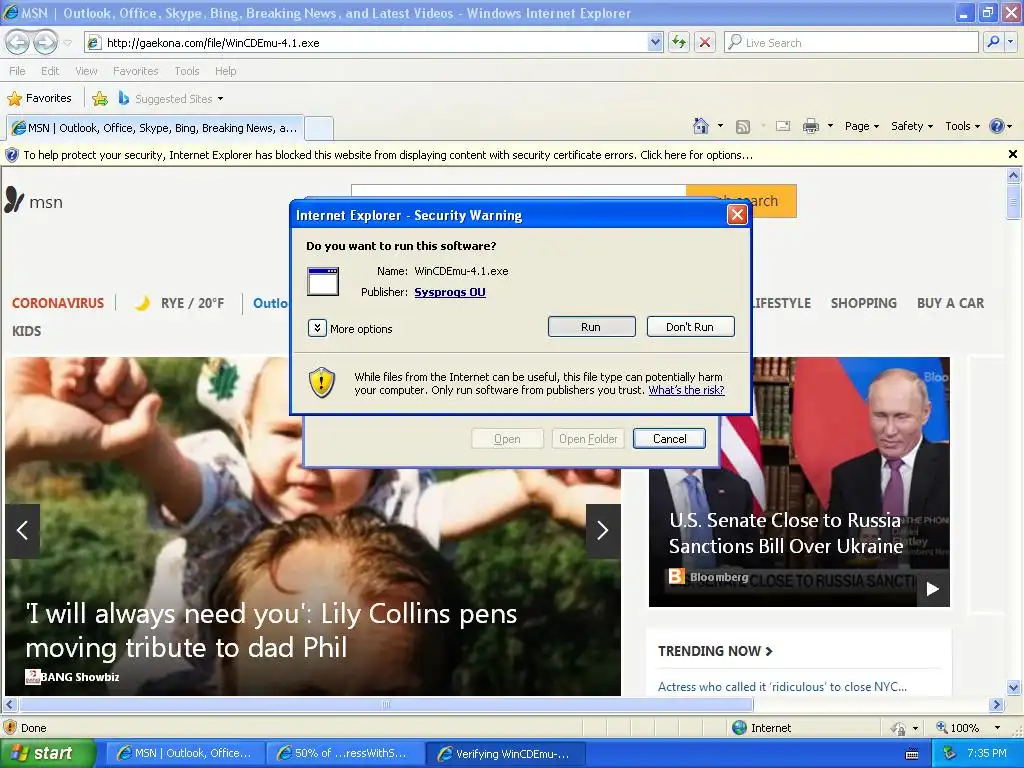Open the Tools menu in menu bar
Image resolution: width=1024 pixels, height=768 pixels.
pos(186,71)
